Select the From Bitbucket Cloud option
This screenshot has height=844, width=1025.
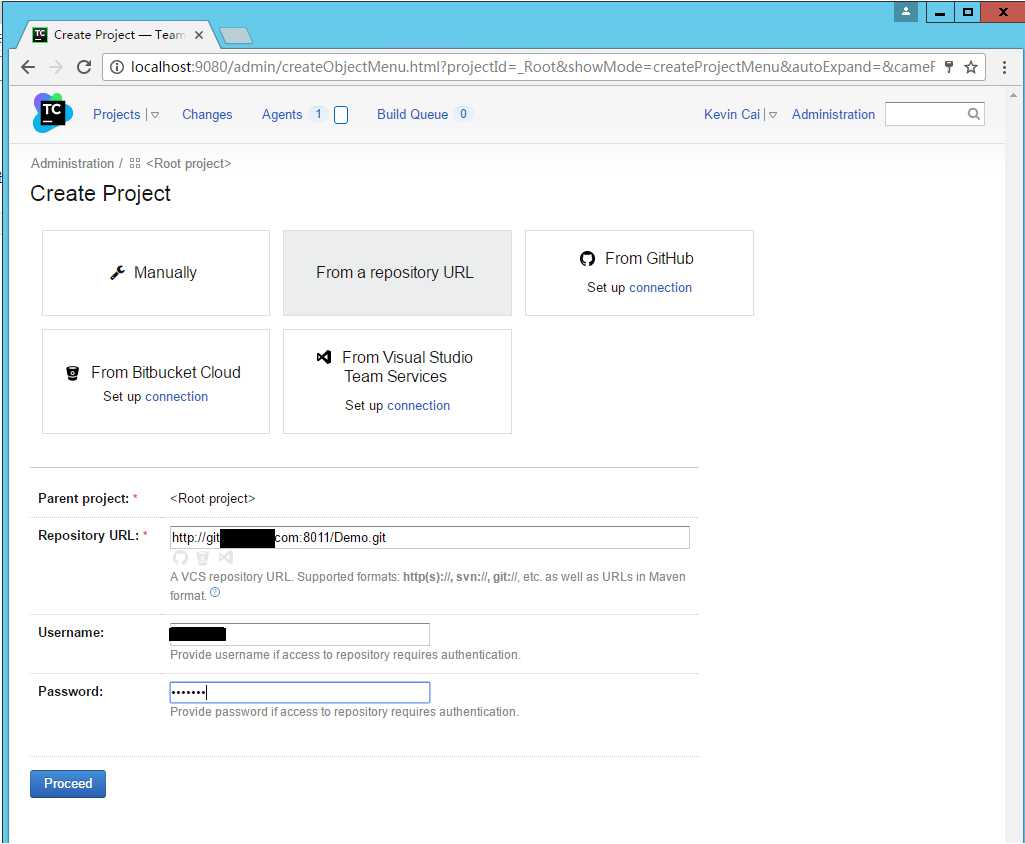point(156,381)
